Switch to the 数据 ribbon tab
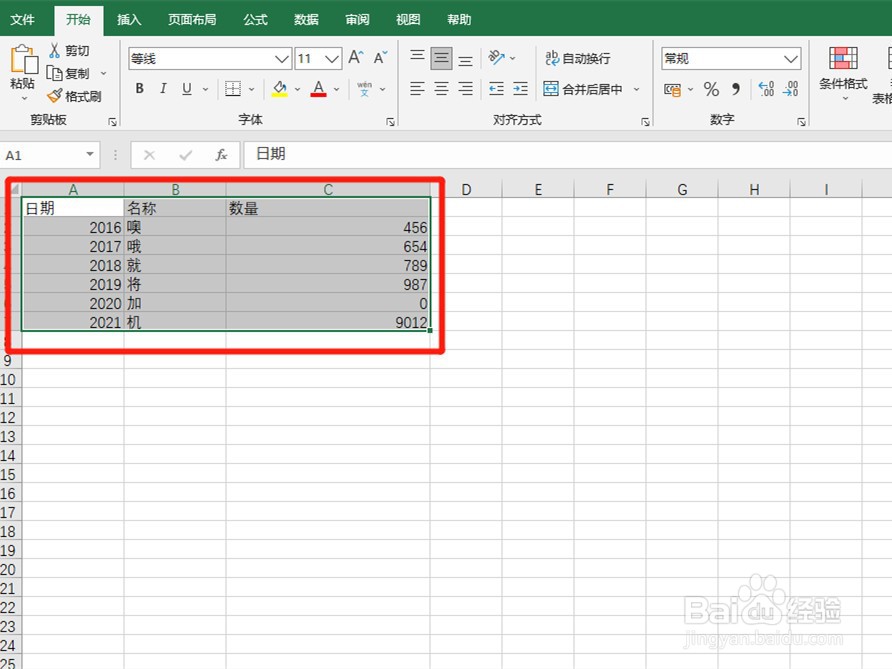This screenshot has height=669, width=892. [305, 19]
